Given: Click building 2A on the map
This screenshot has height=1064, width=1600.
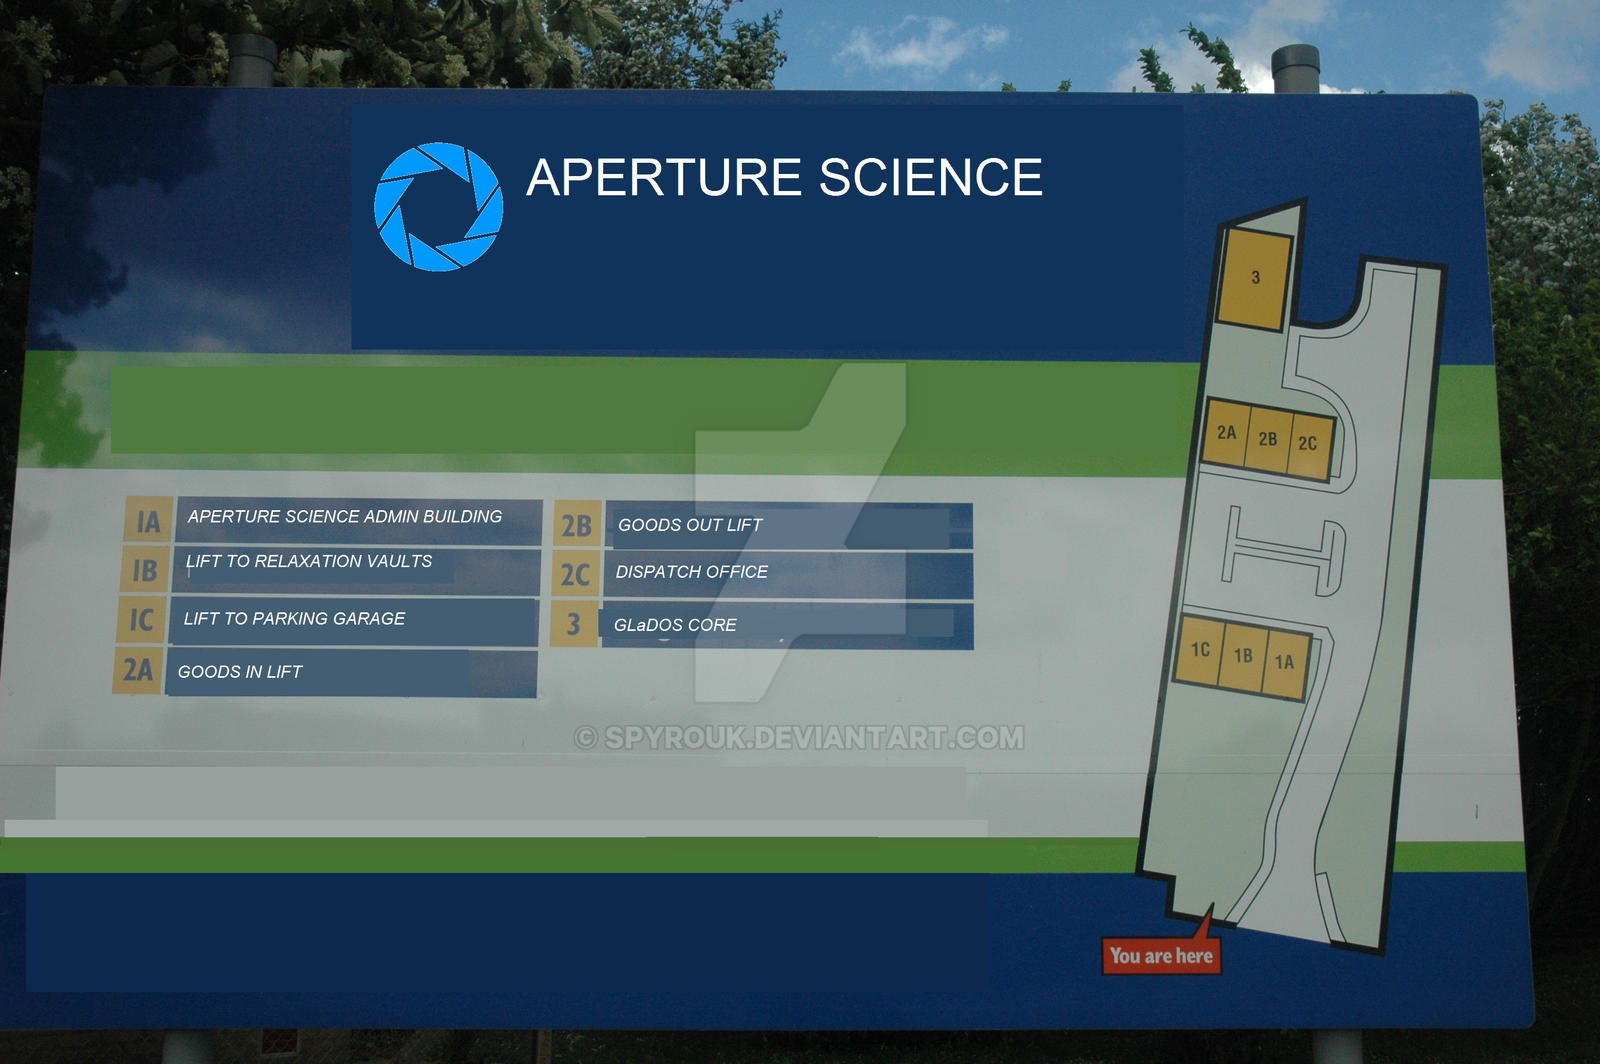Looking at the screenshot, I should [1226, 432].
